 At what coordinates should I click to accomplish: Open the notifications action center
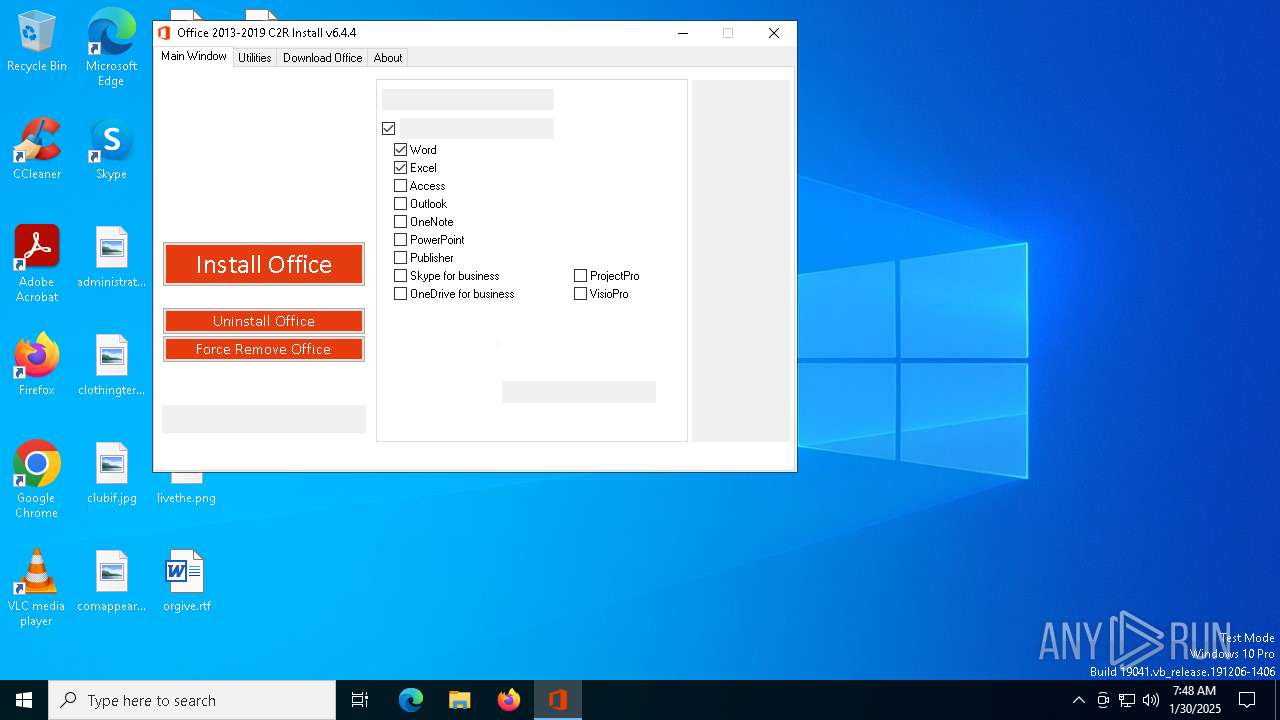click(1247, 700)
